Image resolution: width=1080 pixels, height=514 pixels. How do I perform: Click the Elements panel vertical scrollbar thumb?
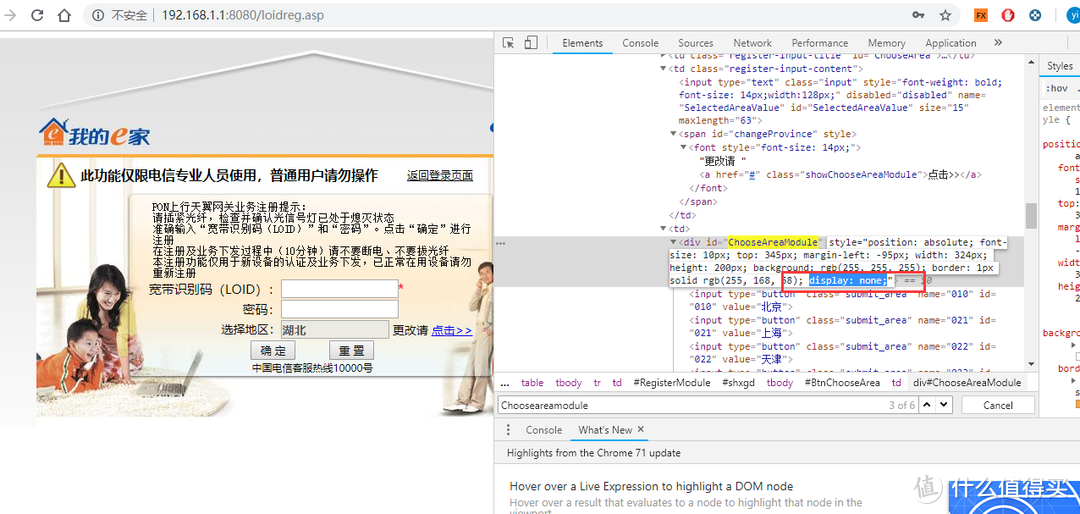[x=1030, y=216]
